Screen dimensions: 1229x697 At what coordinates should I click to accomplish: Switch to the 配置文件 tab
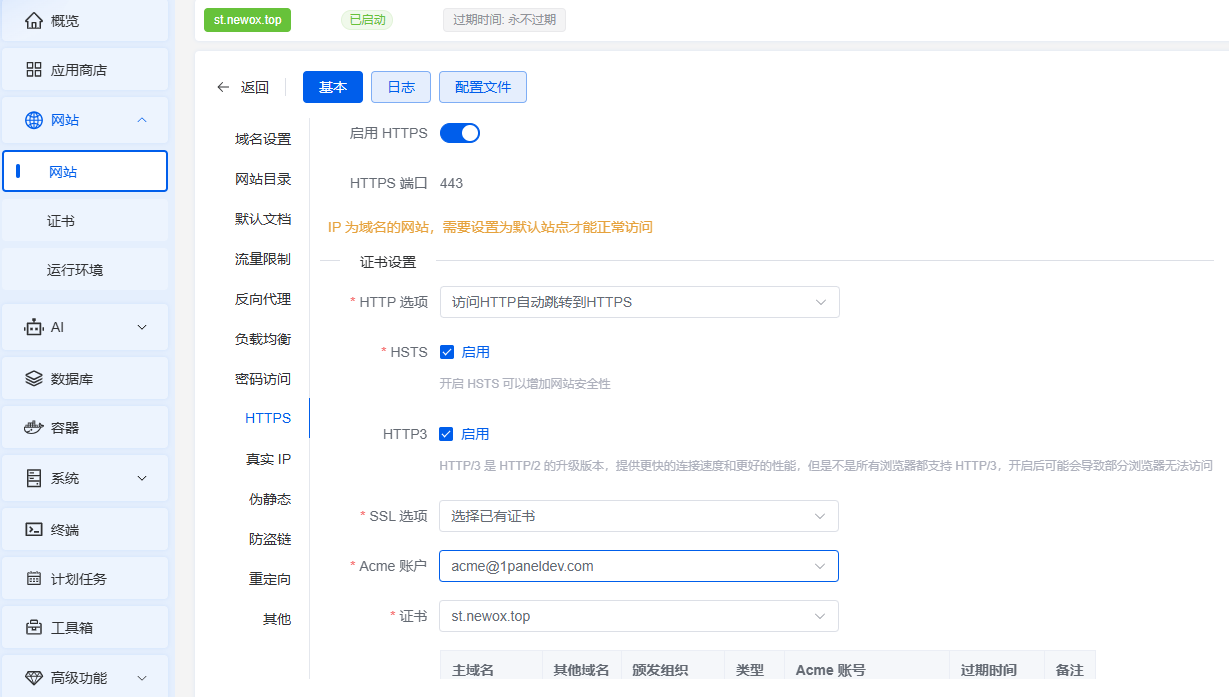coord(483,87)
